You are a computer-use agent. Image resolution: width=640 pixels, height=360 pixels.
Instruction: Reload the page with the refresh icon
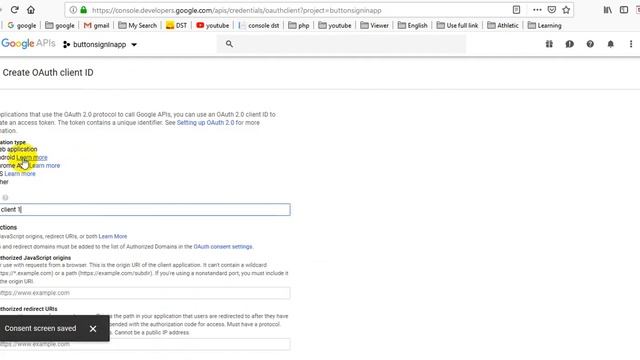15,10
